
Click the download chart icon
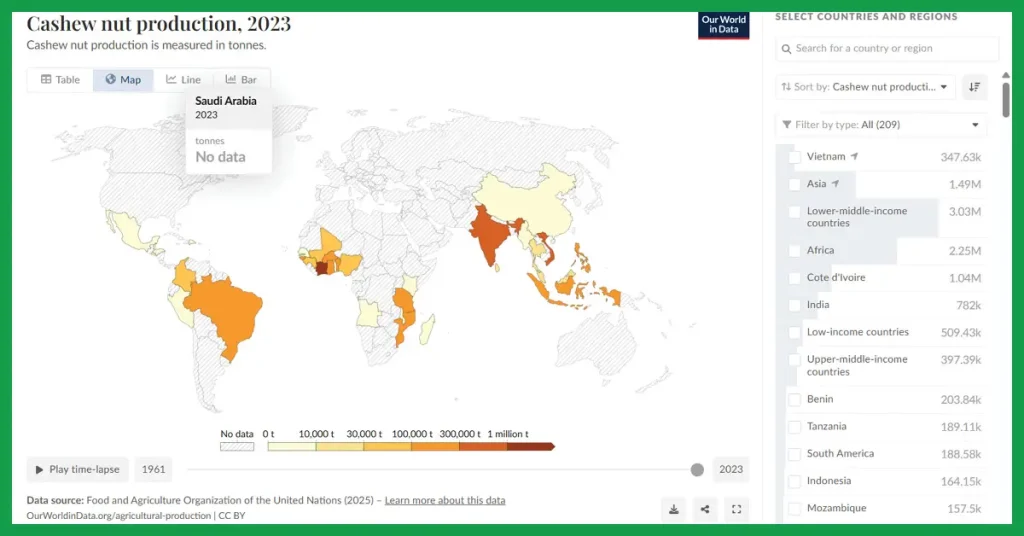[x=673, y=509]
